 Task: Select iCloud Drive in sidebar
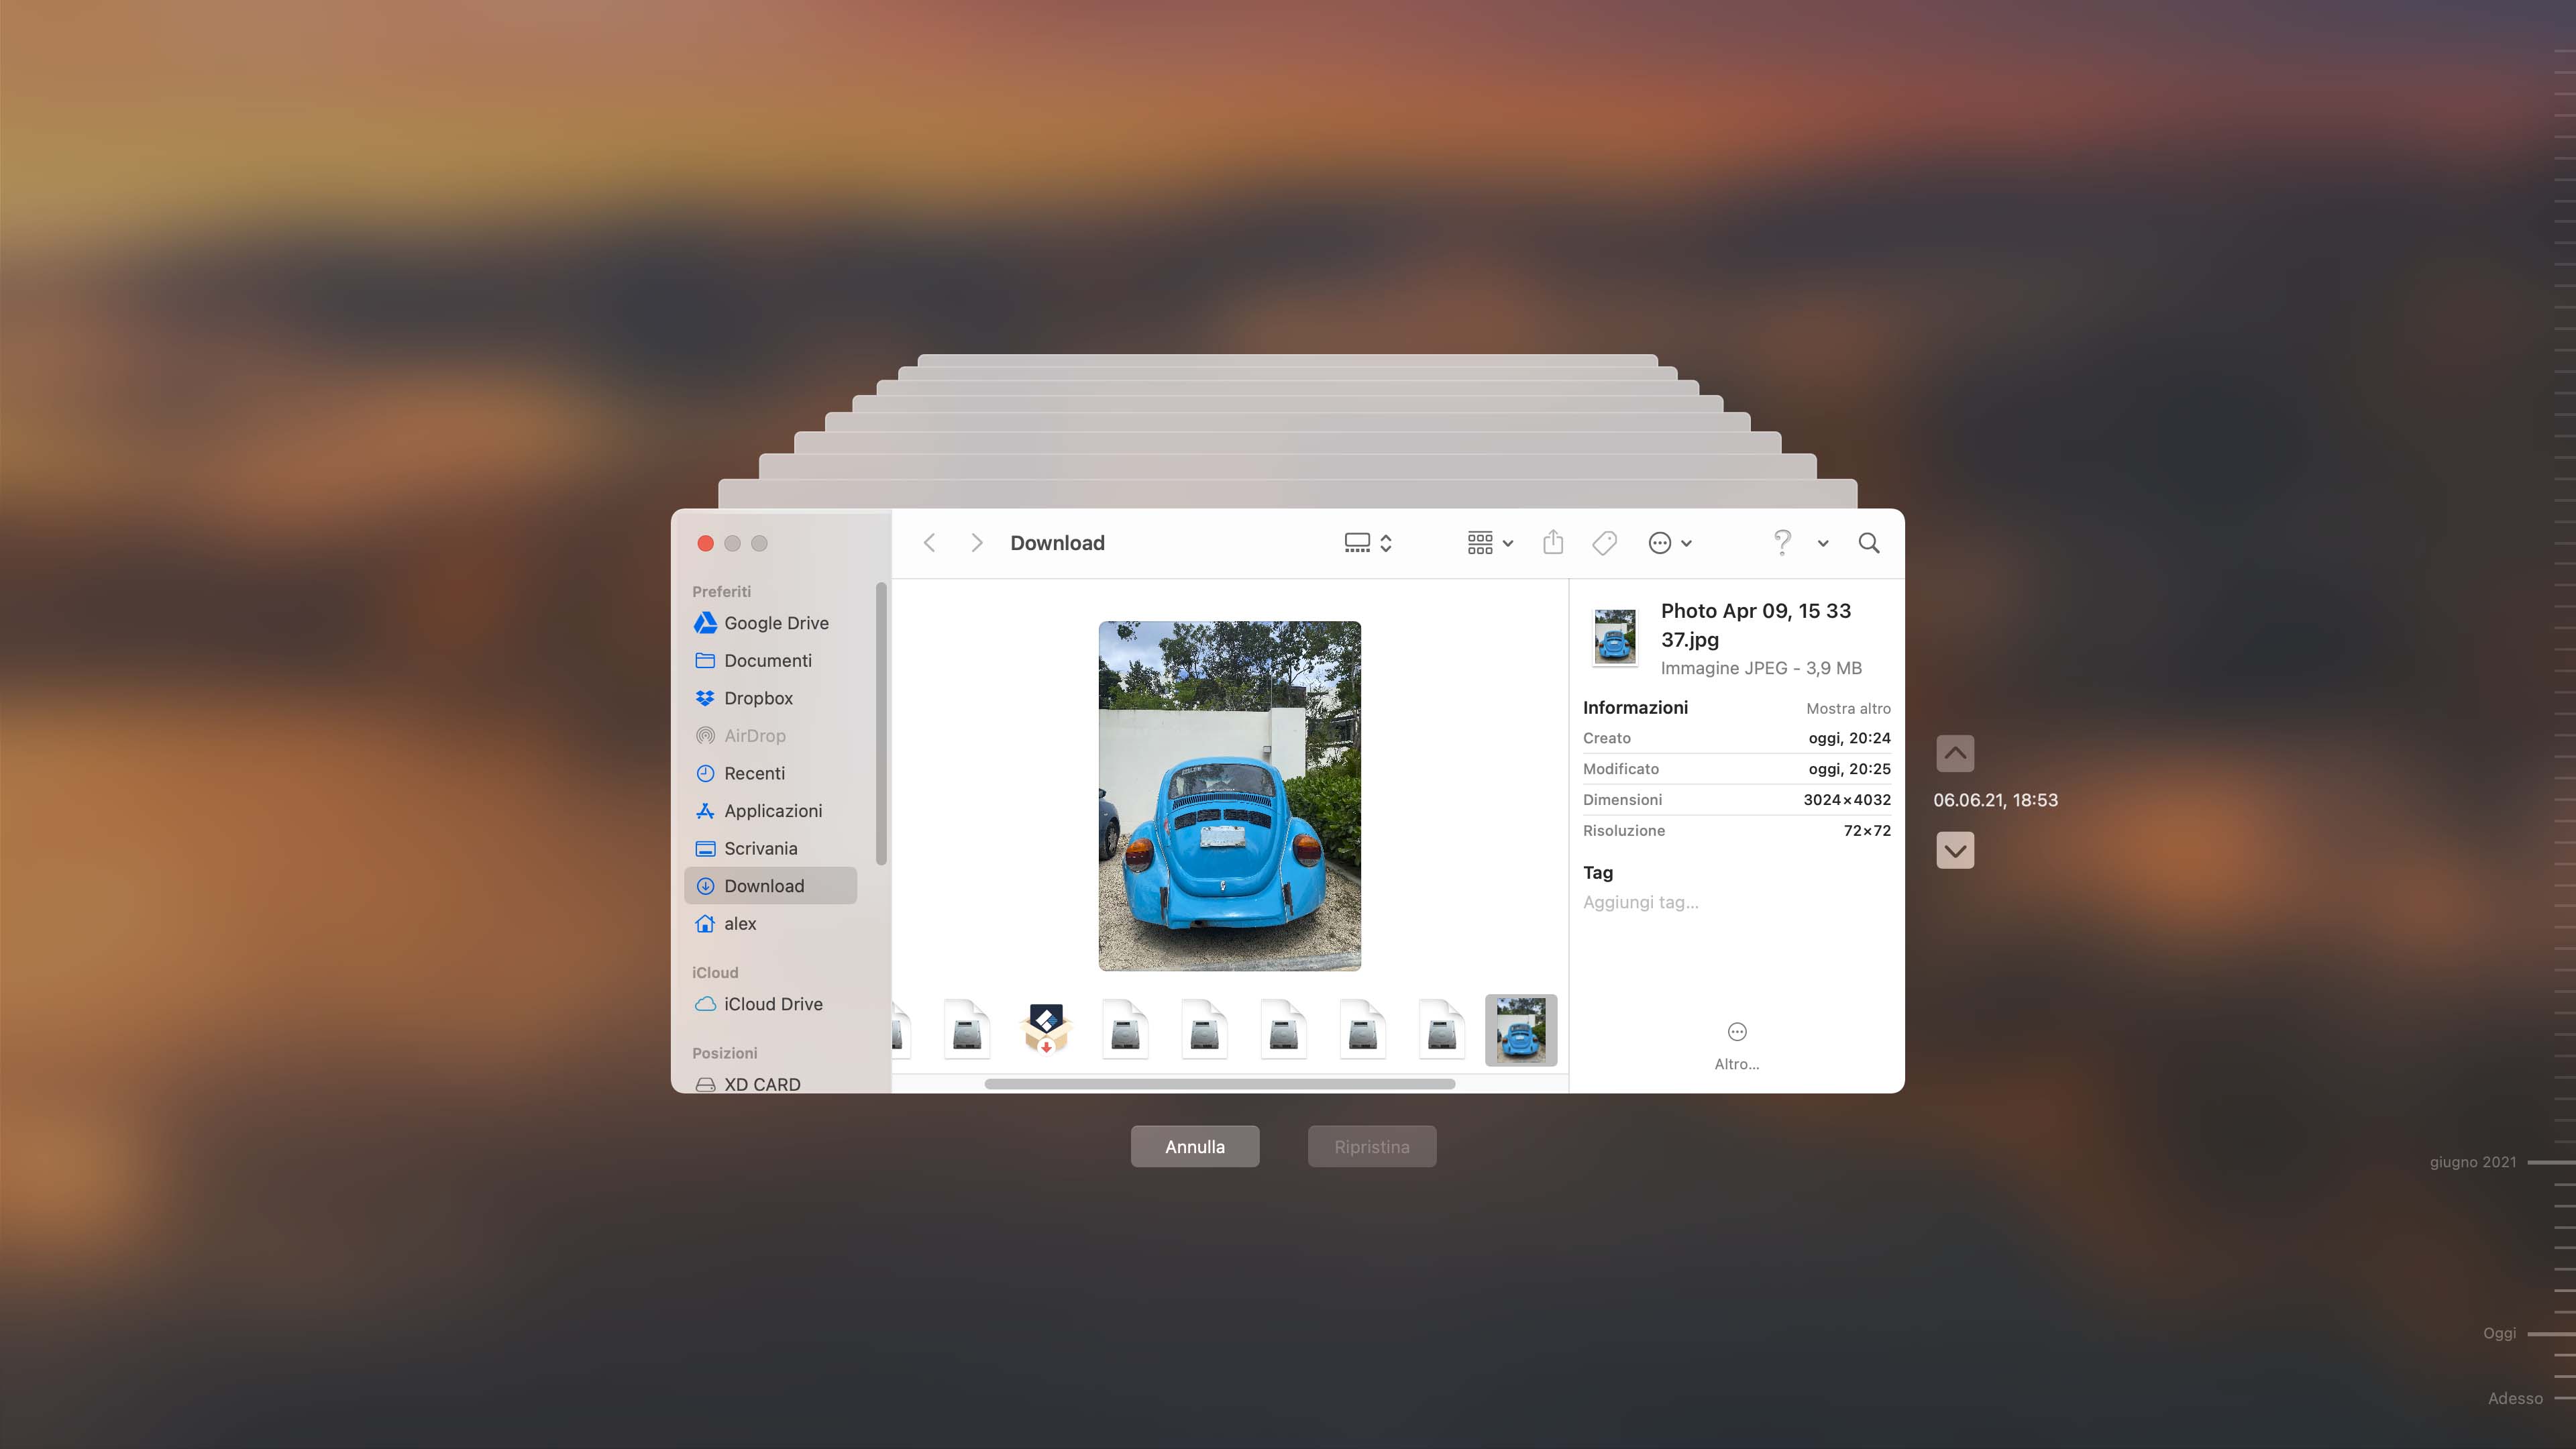(x=773, y=1003)
